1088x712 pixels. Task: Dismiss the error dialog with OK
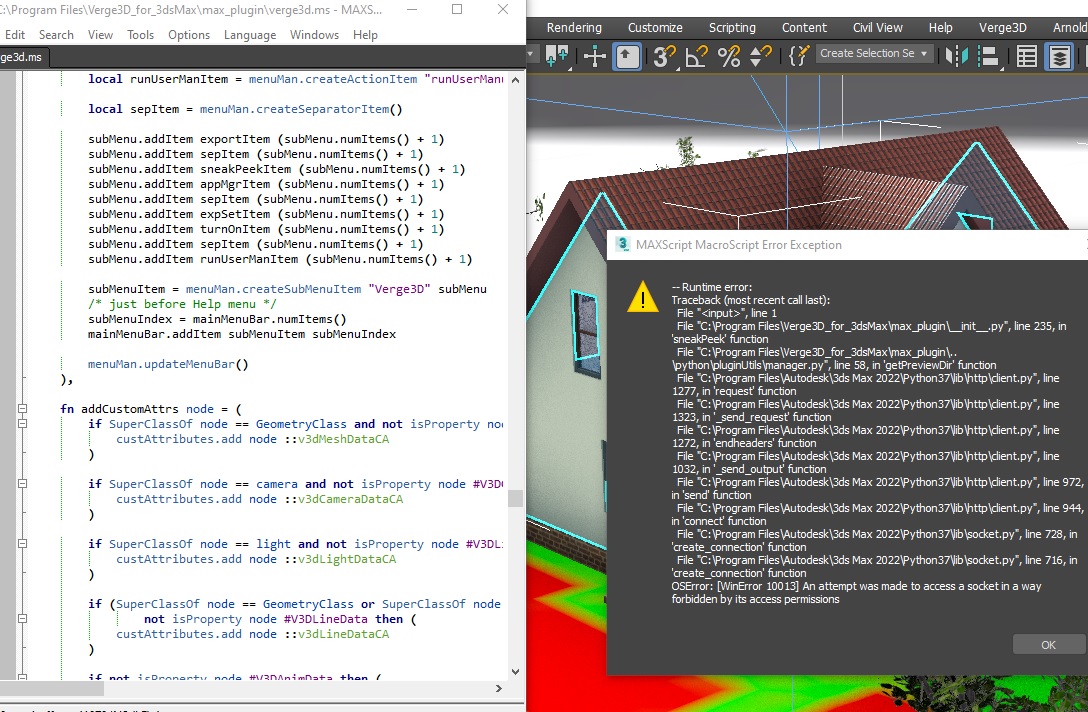click(x=1048, y=645)
